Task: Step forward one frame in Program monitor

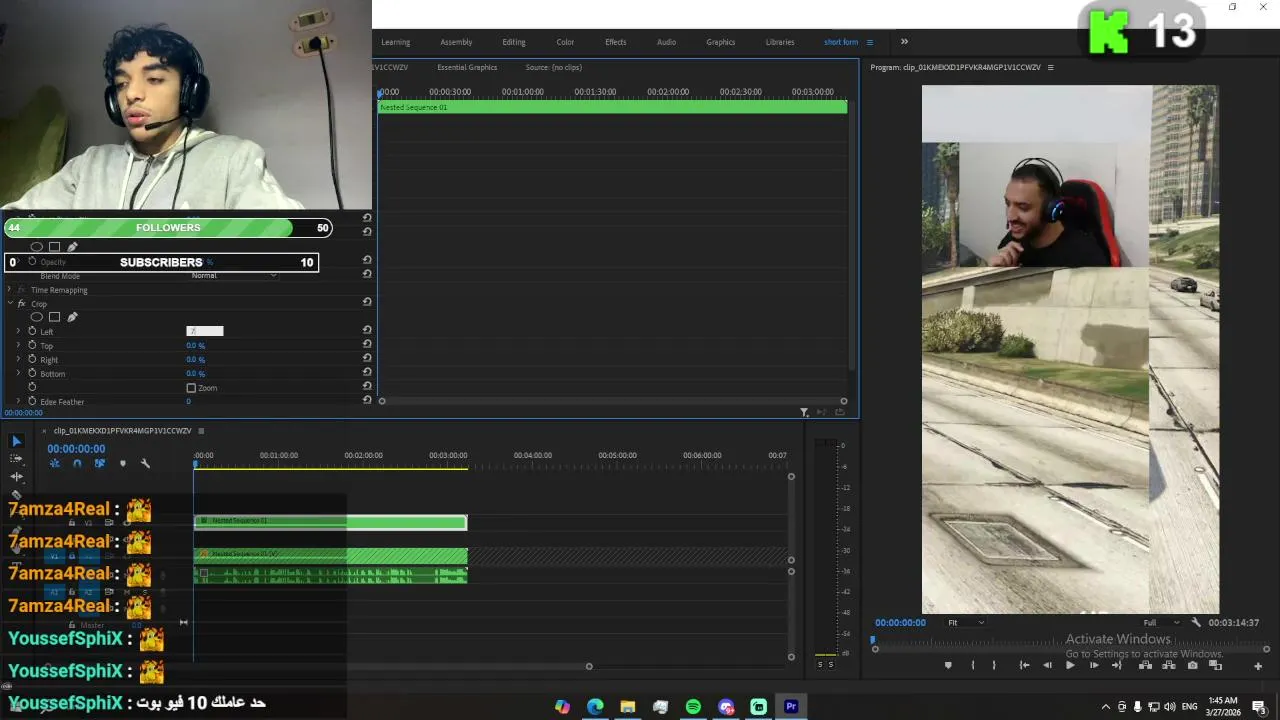Action: [x=1094, y=665]
